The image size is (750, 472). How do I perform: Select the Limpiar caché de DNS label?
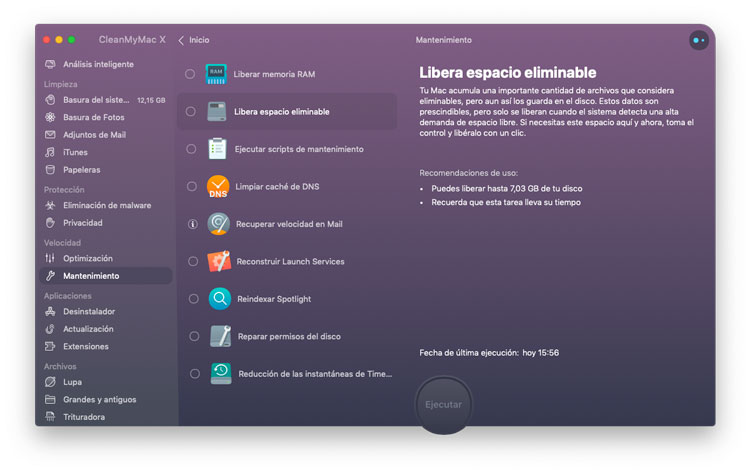tap(277, 187)
